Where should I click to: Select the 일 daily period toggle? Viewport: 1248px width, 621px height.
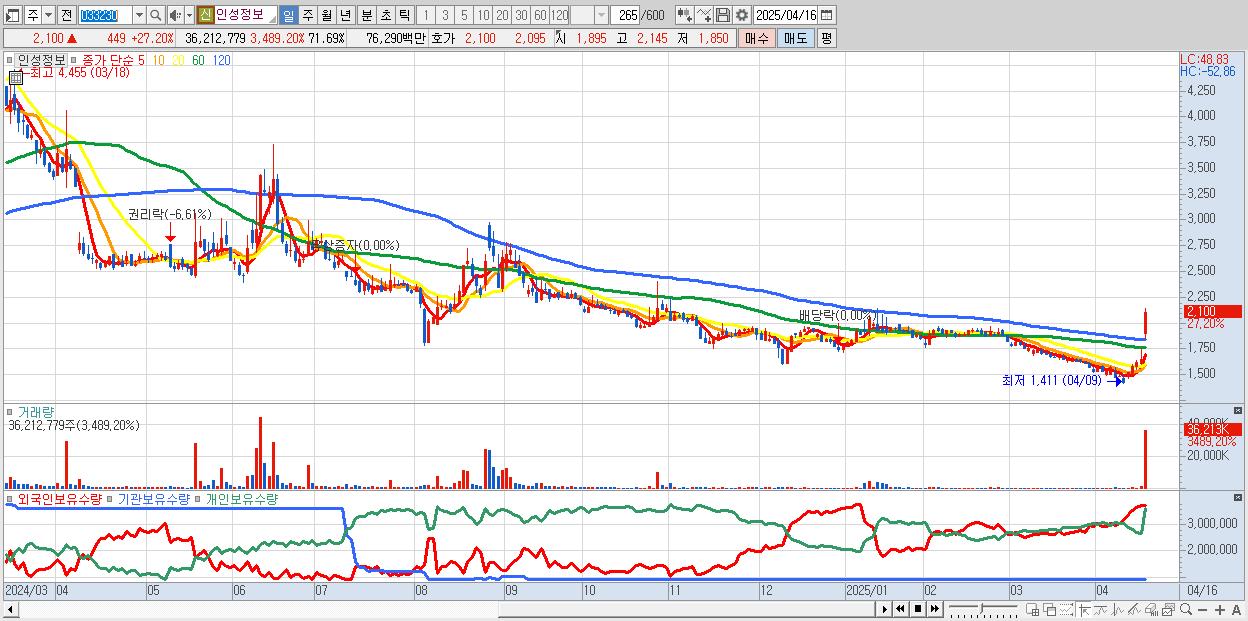point(288,15)
